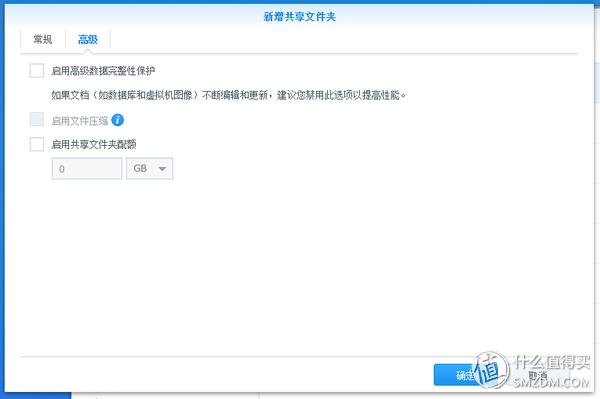Viewport: 600px width, 399px height.
Task: Focus the quota size input field
Action: (x=87, y=169)
